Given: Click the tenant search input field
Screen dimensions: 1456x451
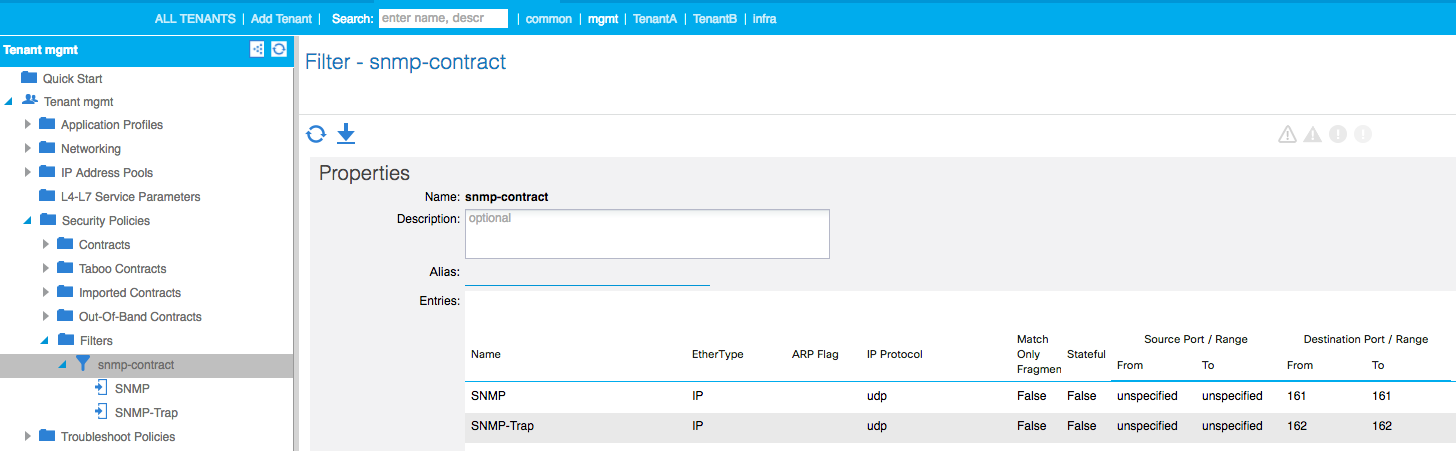Looking at the screenshot, I should pyautogui.click(x=443, y=18).
